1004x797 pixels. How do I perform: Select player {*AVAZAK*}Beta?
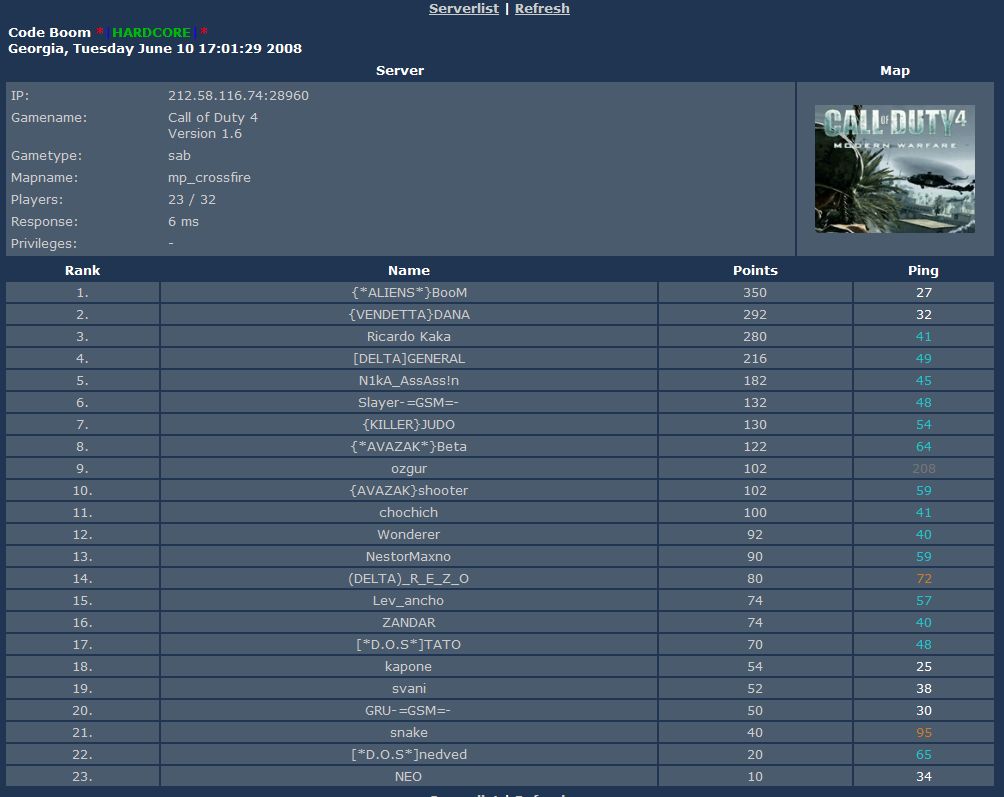click(x=409, y=447)
